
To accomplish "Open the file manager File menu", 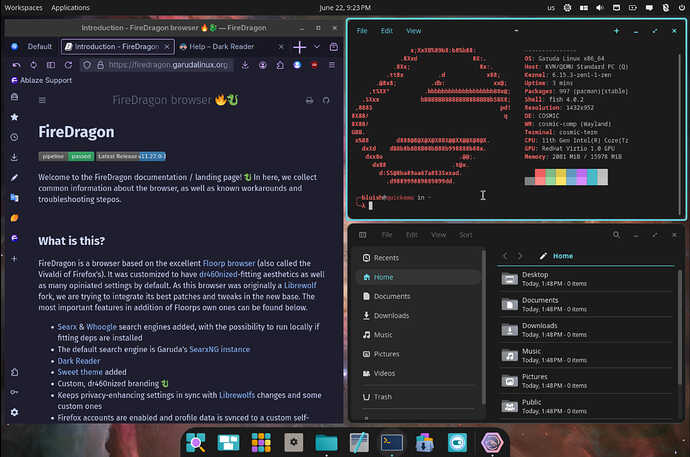I will click(387, 235).
